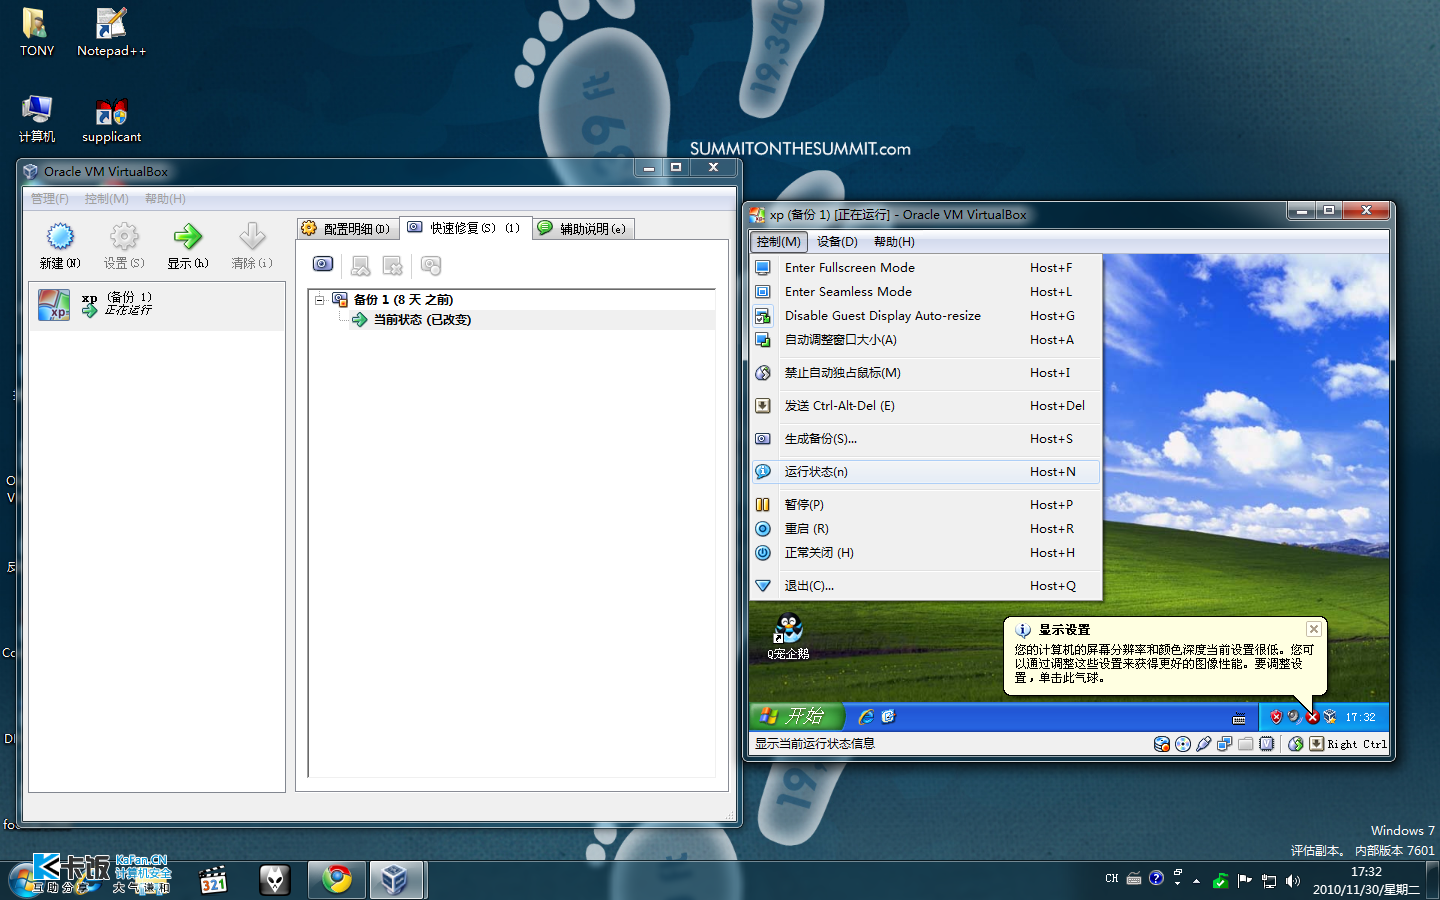Click VirtualBox in the Windows taskbar
The image size is (1440, 900).
point(397,880)
